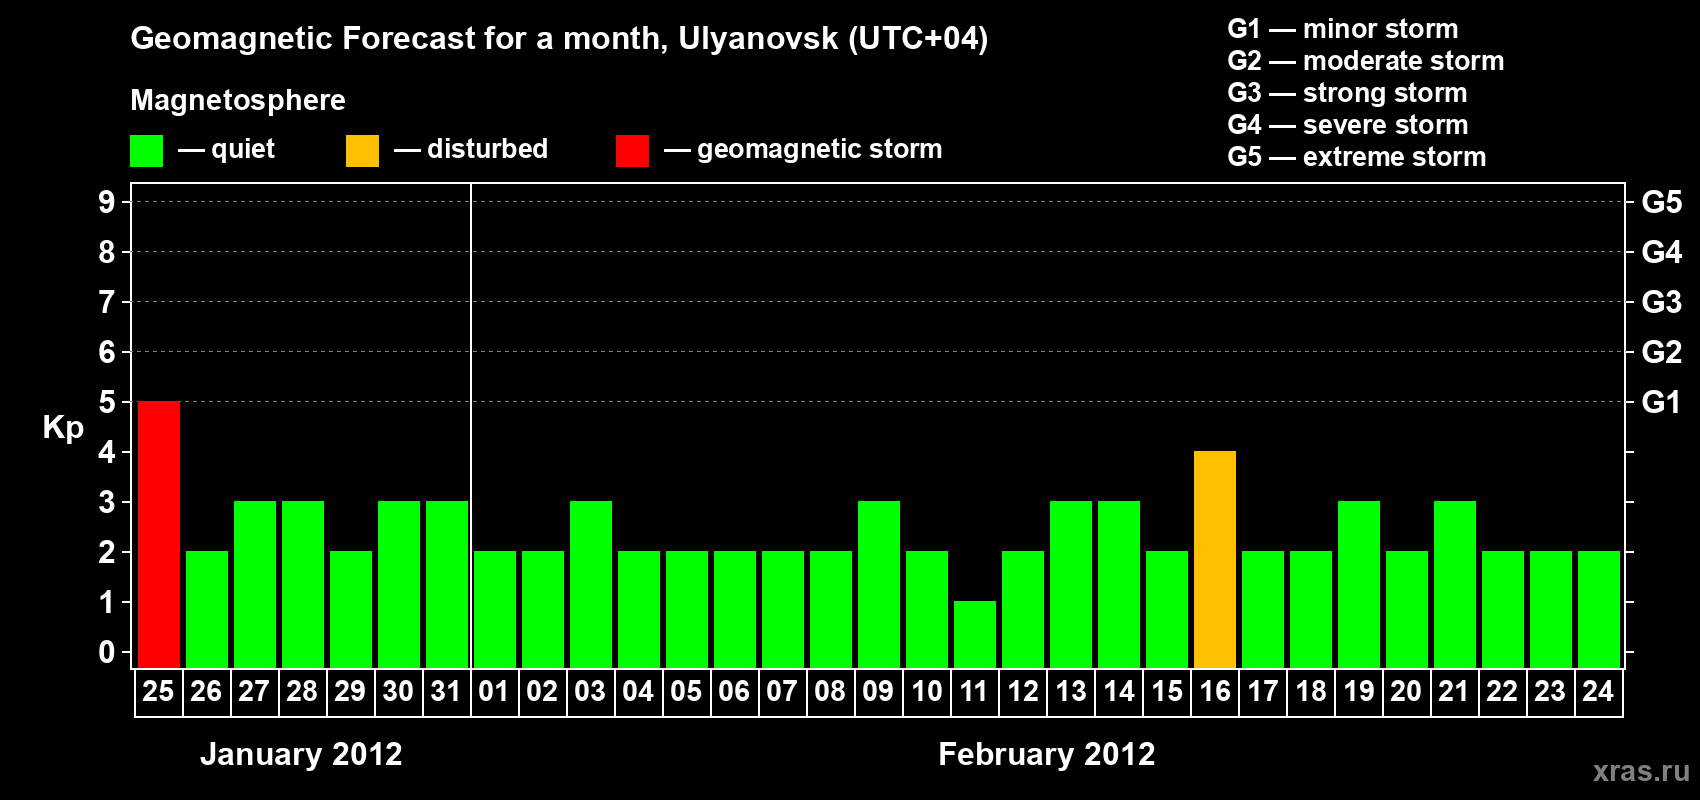Viewport: 1700px width, 800px height.
Task: Click Kp value 7 on left axis
Action: click(107, 302)
